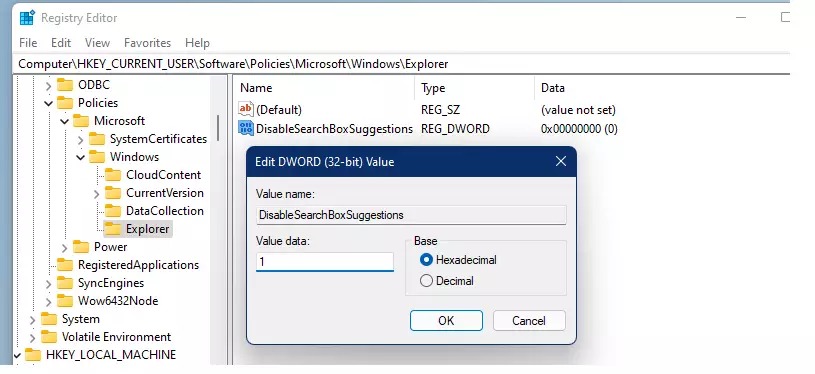Expand the Wow6432Node key
The width and height of the screenshot is (815, 374).
pos(48,301)
